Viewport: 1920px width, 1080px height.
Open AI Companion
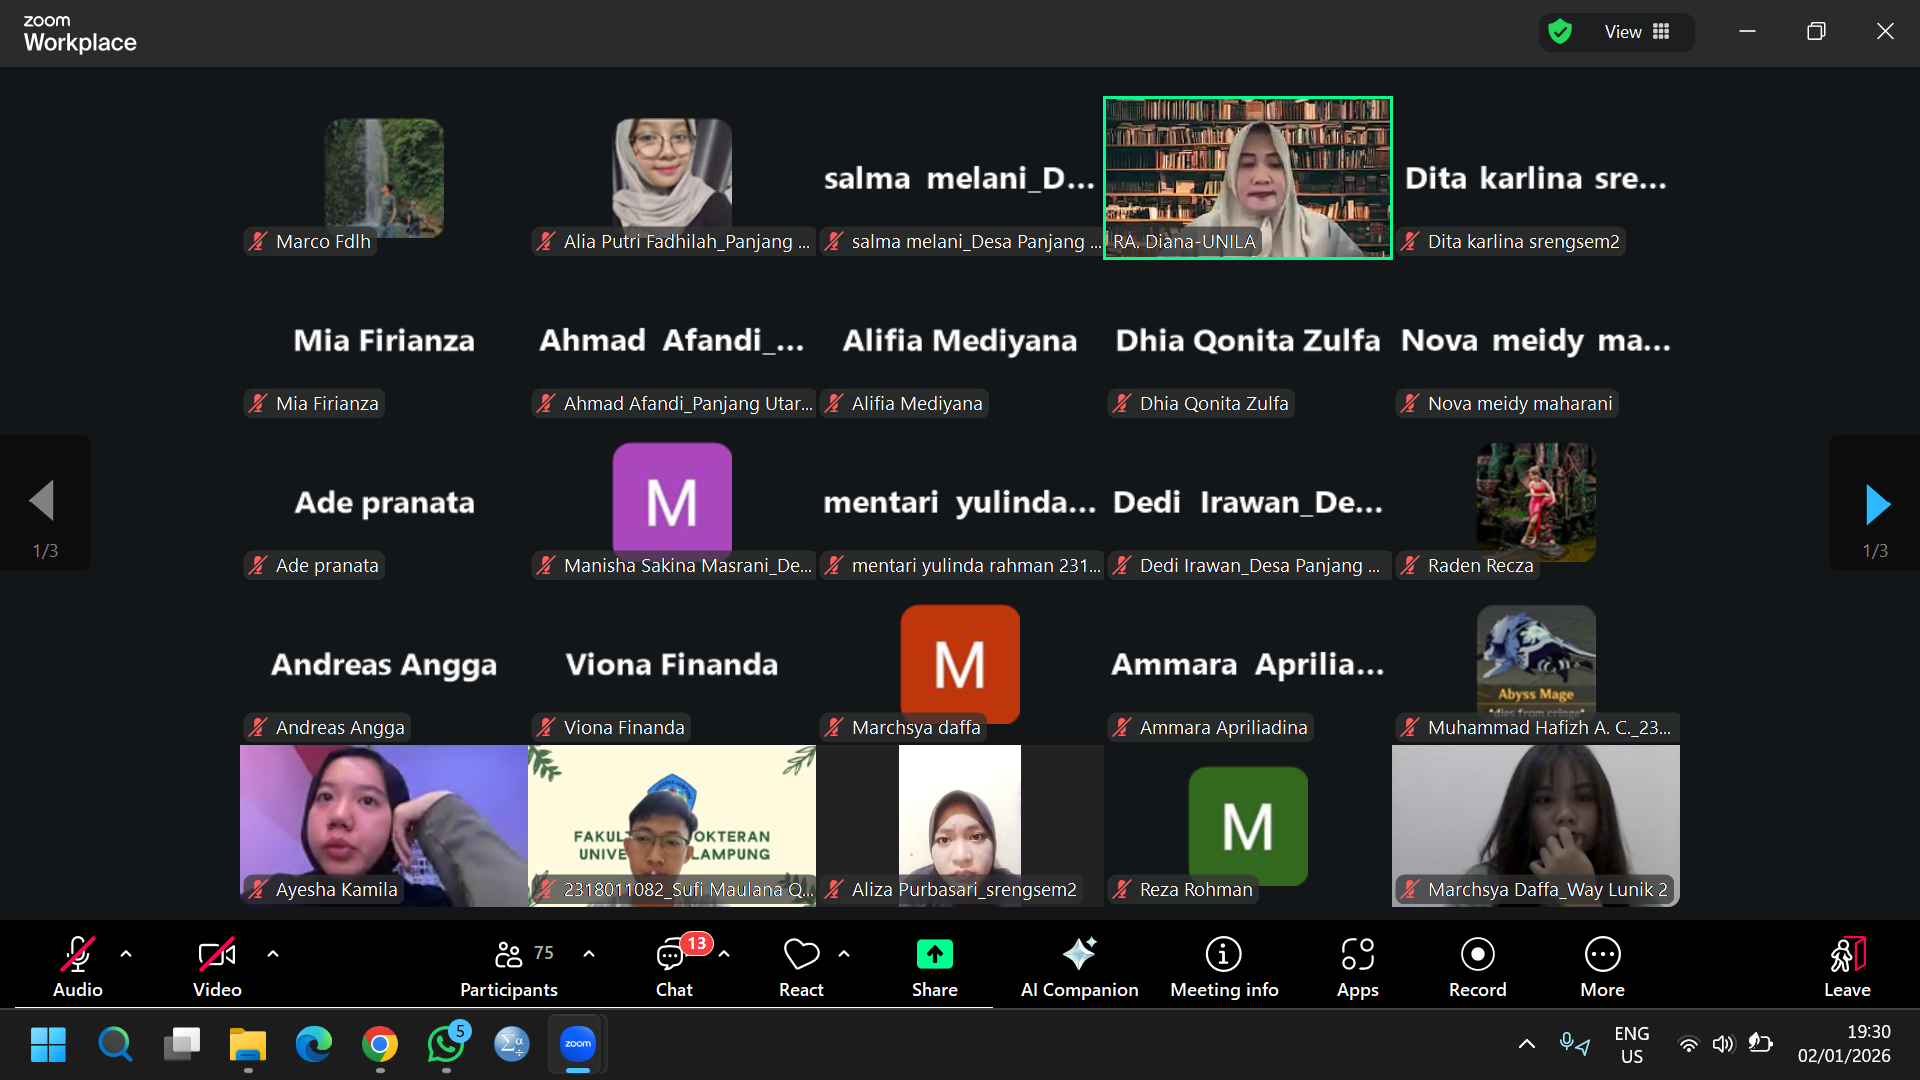tap(1079, 966)
